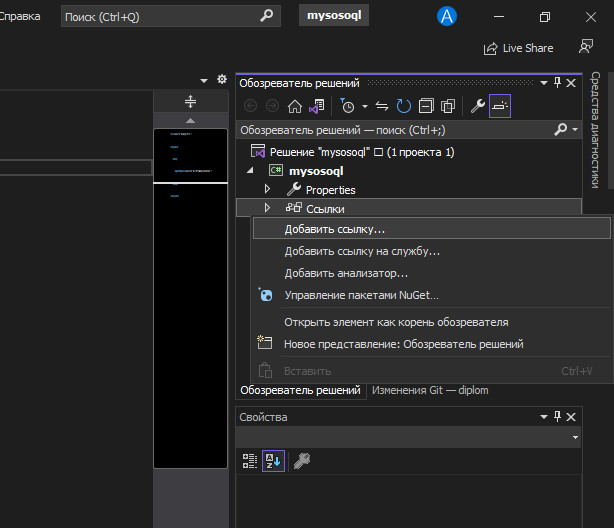This screenshot has width=614, height=528.
Task: Open 'Средства диагностики' side tab
Action: coord(596,130)
